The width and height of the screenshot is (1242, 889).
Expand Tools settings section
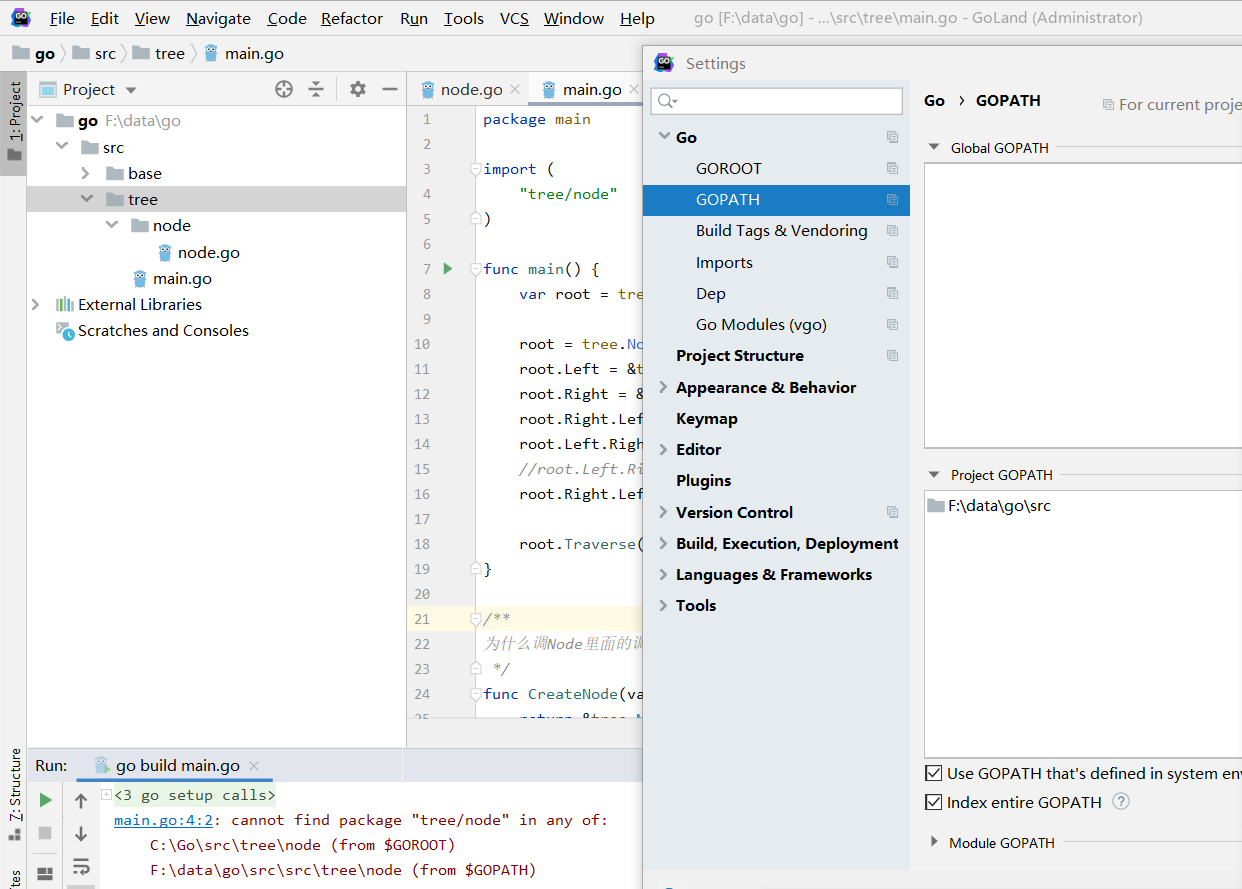pos(663,605)
